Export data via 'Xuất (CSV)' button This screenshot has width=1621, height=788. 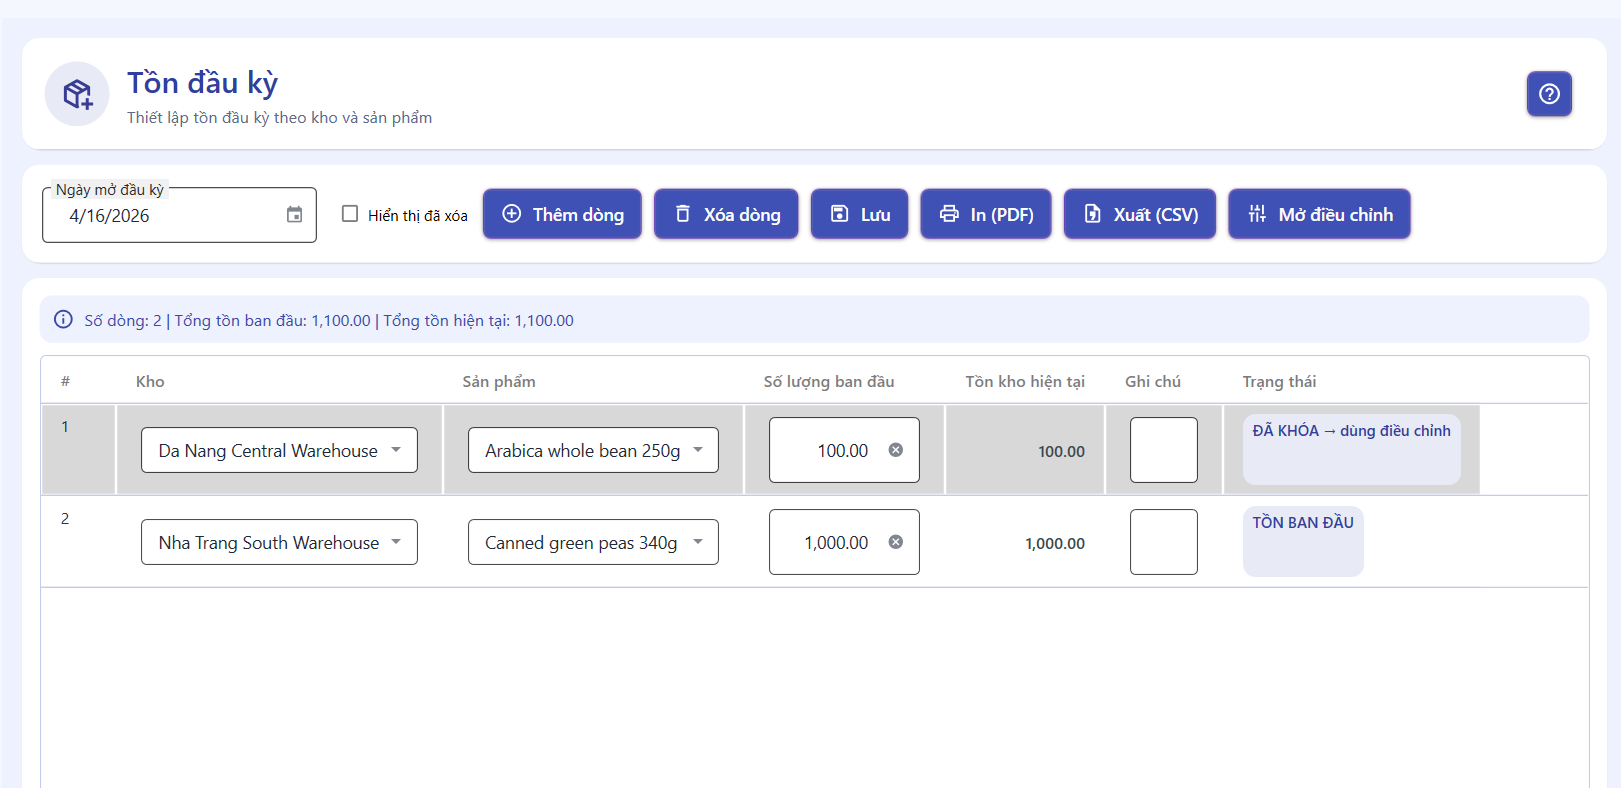point(1139,214)
